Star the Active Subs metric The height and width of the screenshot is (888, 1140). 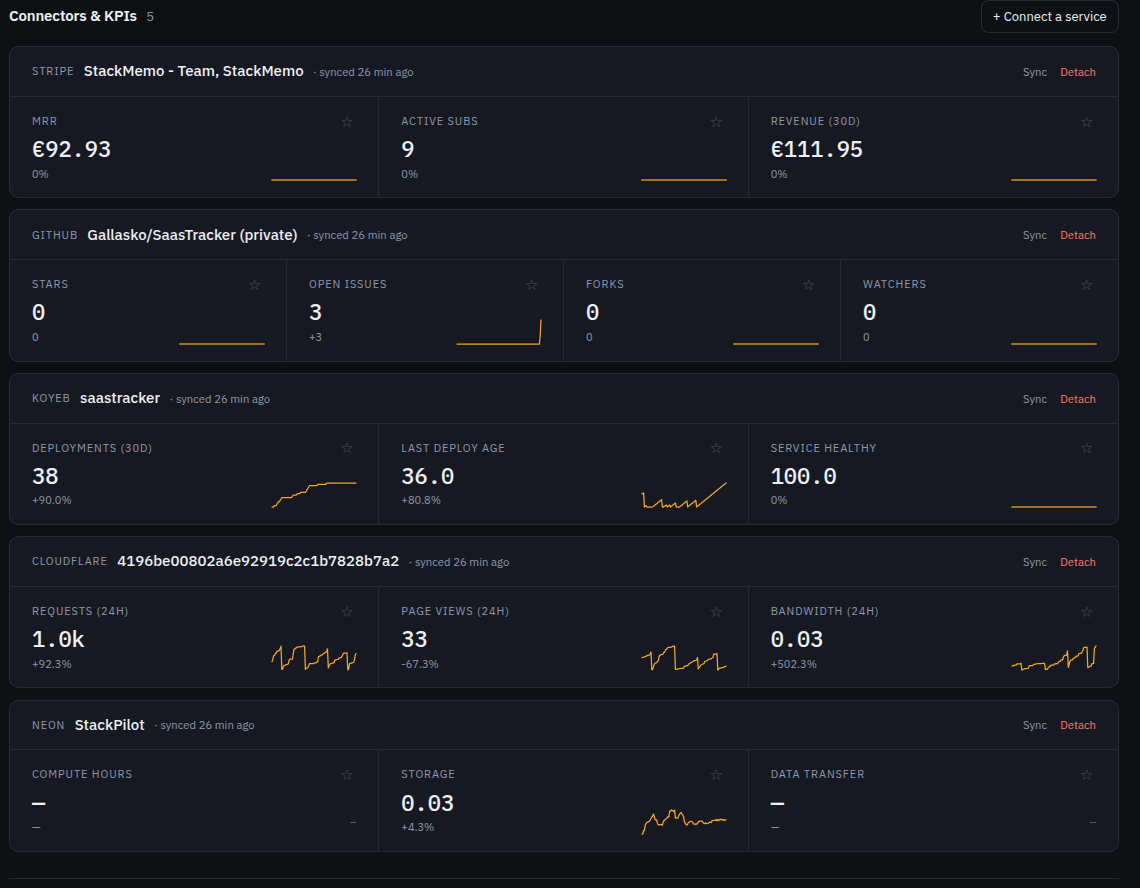point(716,122)
